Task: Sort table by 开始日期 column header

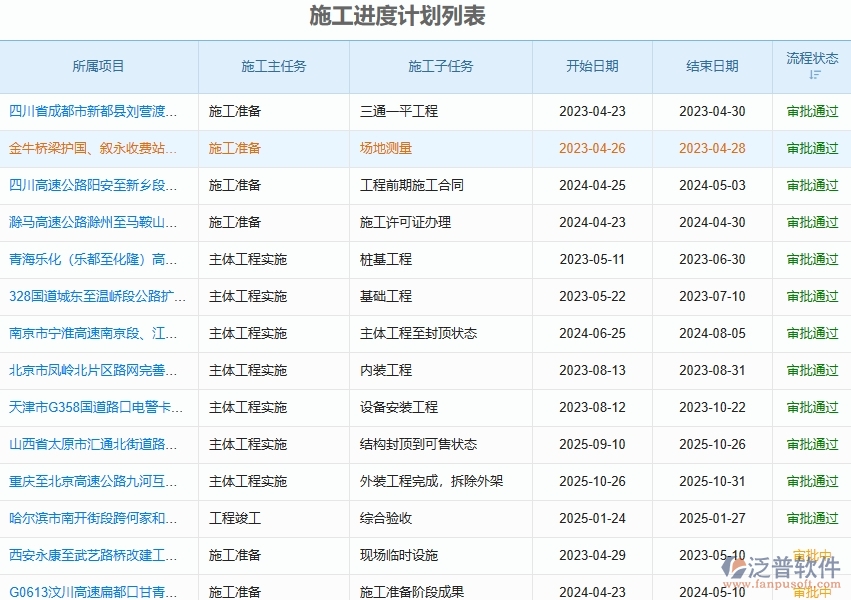Action: pos(594,67)
